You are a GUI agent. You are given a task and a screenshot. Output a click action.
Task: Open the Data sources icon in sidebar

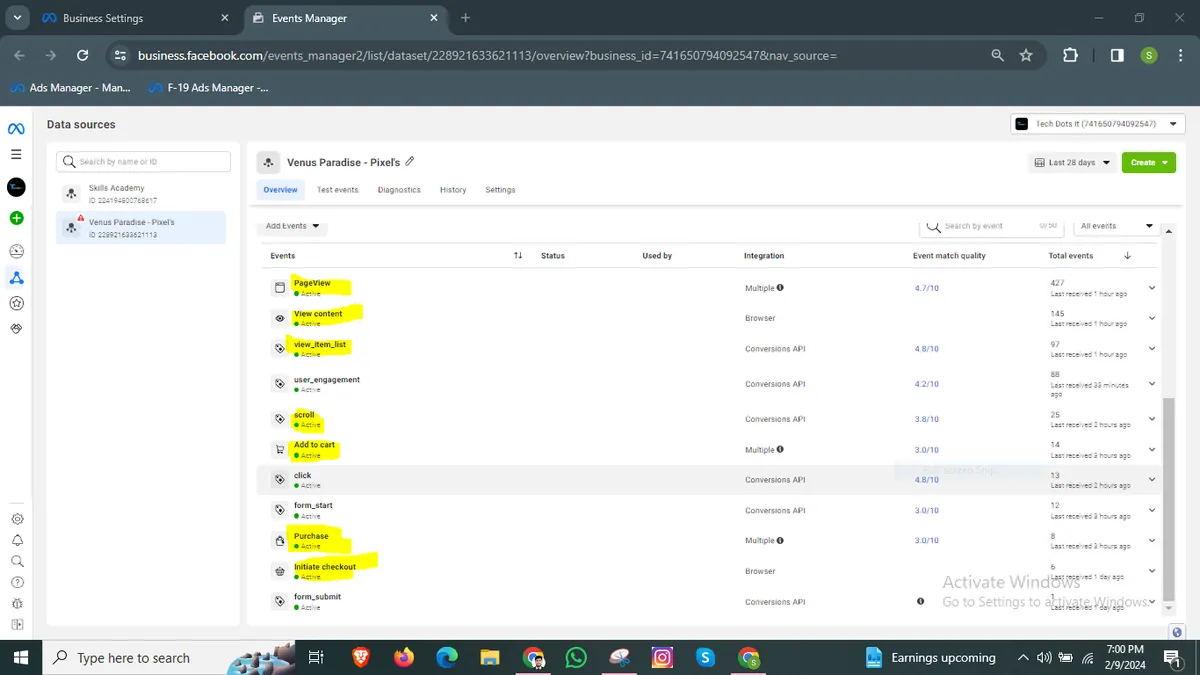[16, 278]
